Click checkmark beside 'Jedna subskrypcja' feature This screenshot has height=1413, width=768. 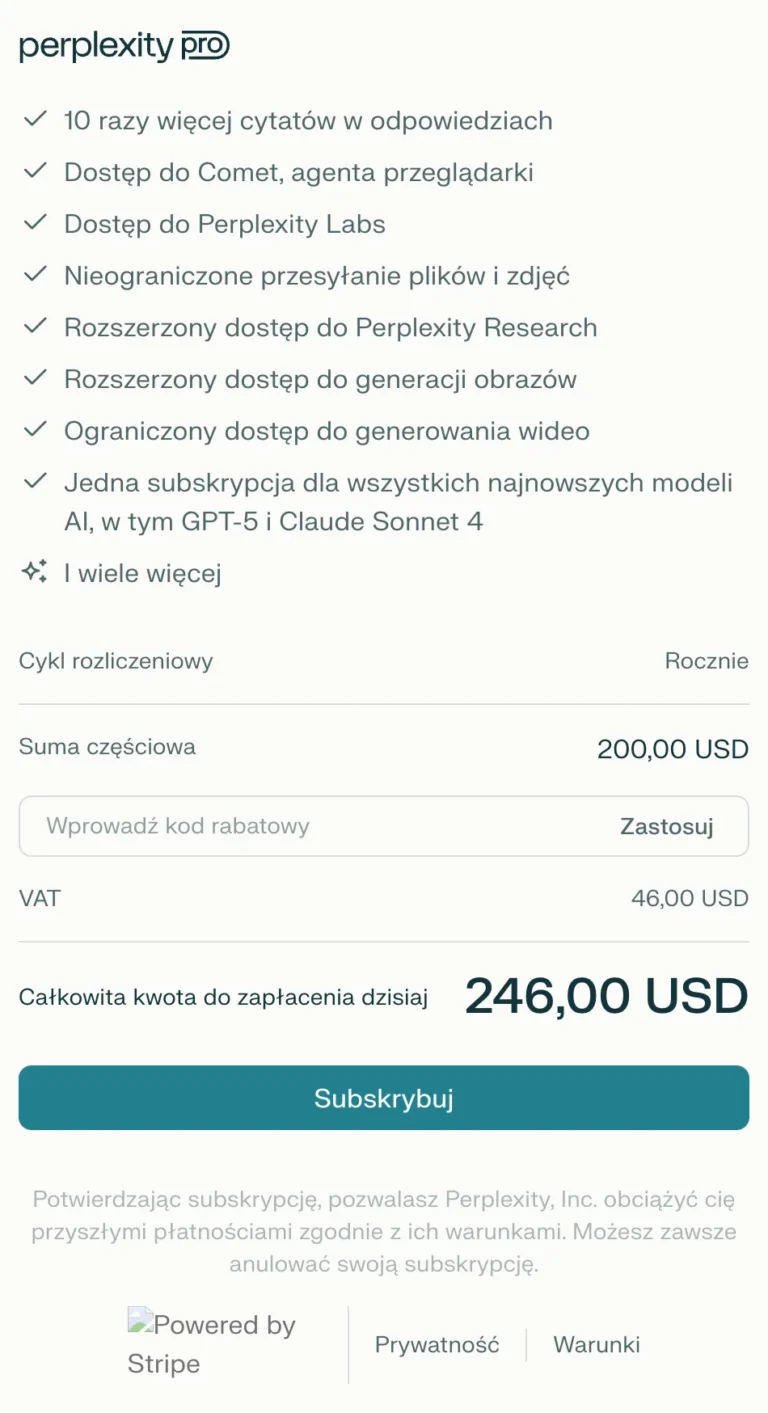pos(35,483)
